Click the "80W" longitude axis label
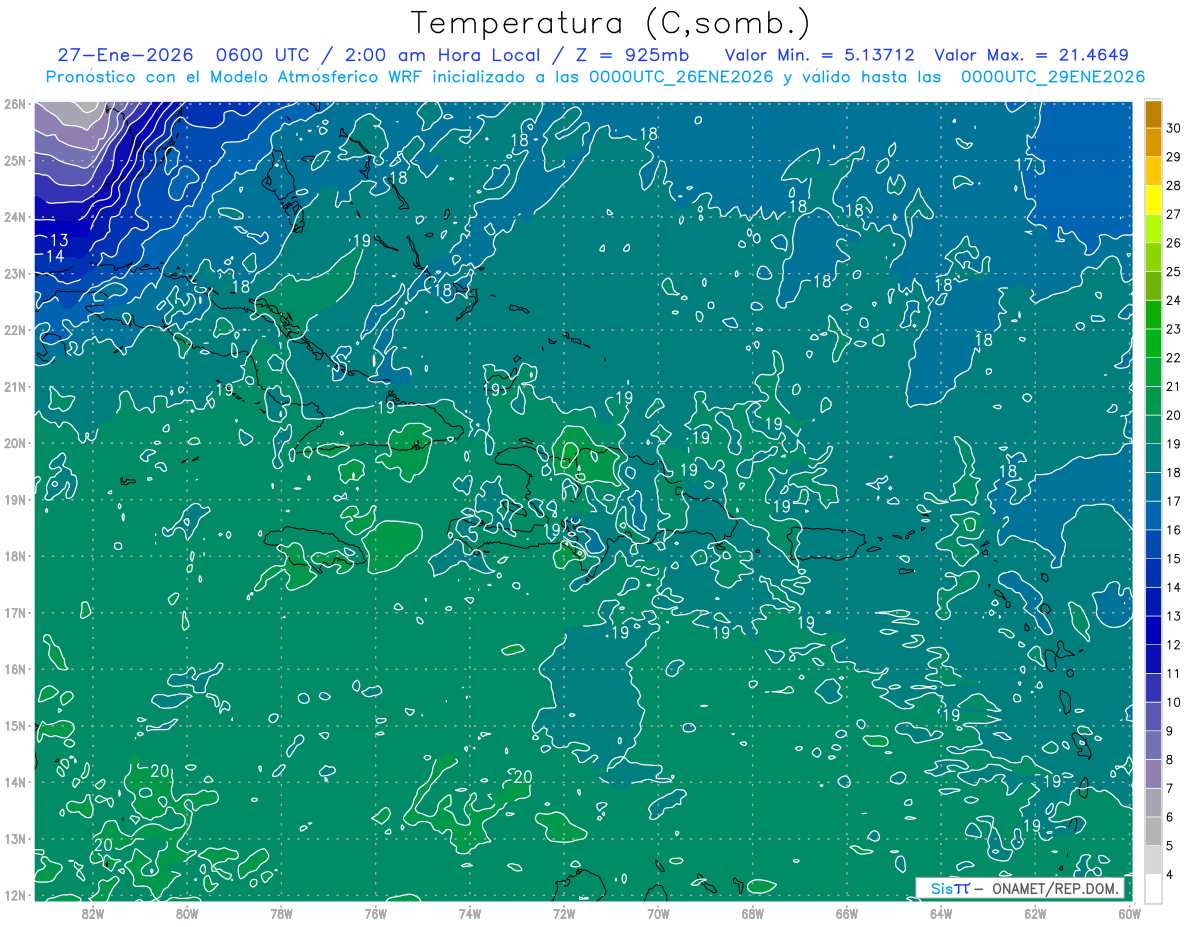The image size is (1200, 927). (187, 913)
